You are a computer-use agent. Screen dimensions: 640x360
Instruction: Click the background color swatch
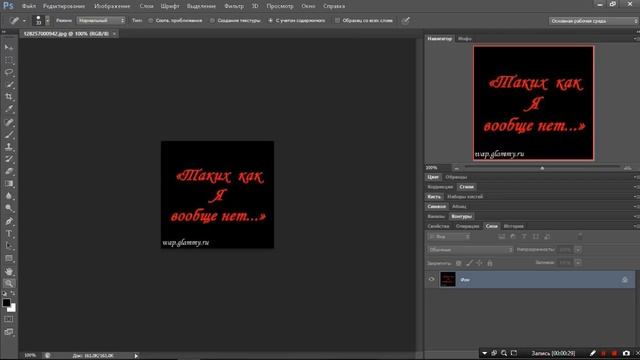(x=12, y=308)
